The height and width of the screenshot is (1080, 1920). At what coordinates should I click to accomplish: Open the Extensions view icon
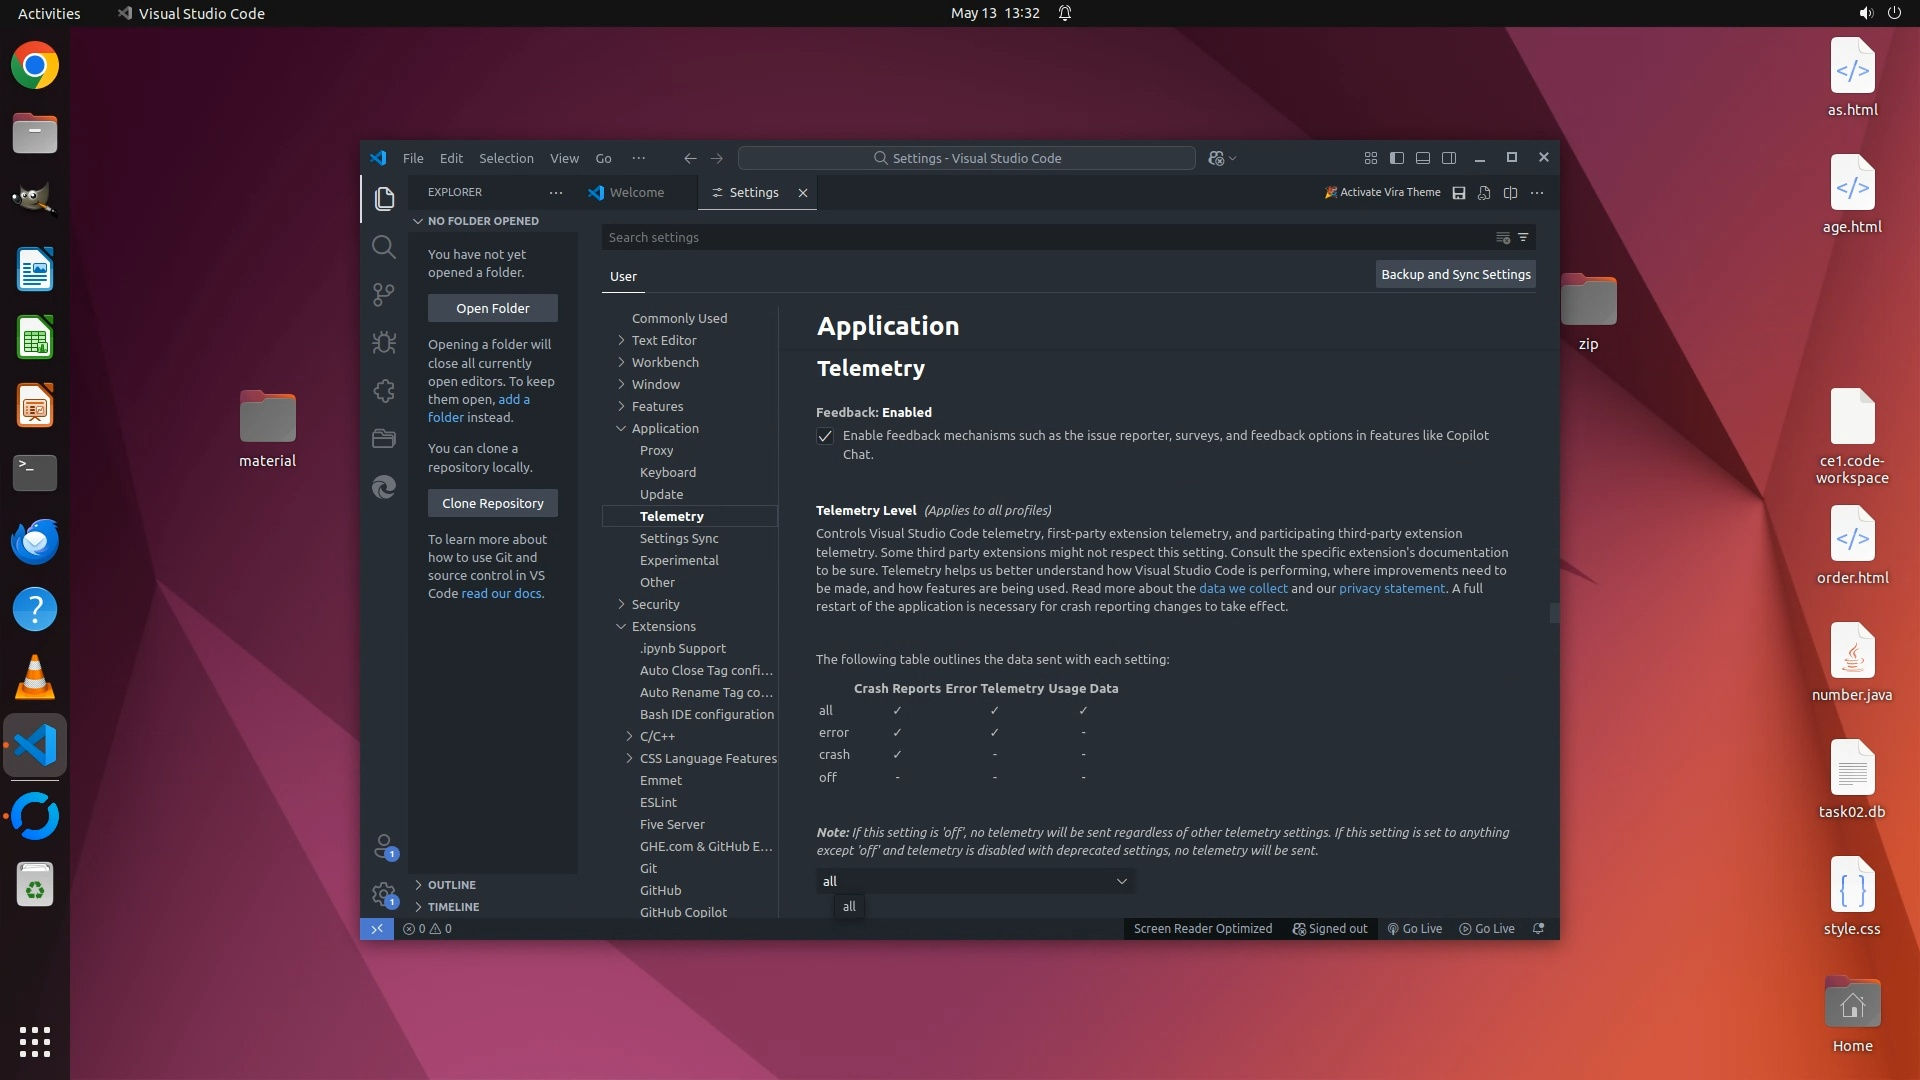click(384, 391)
